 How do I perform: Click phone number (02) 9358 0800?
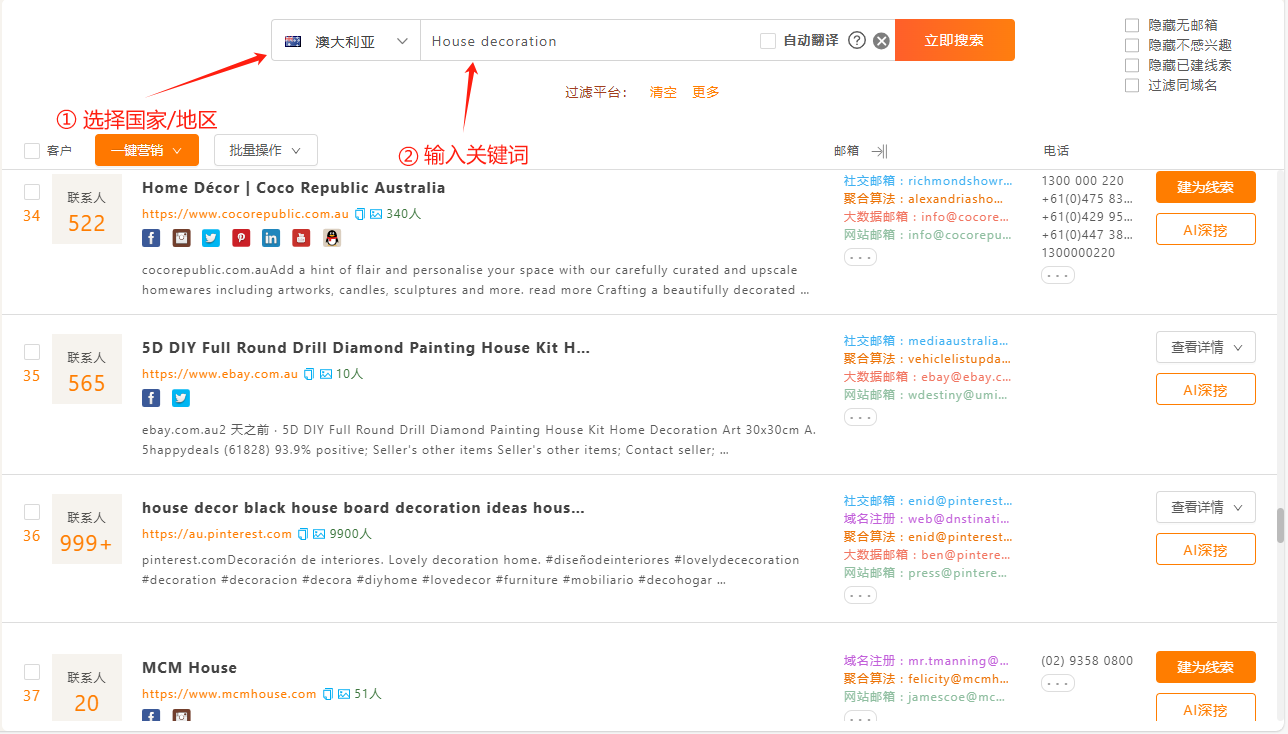click(x=1087, y=661)
